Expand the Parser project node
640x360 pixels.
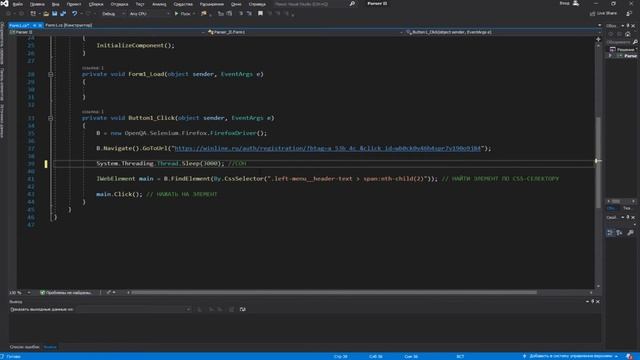(x=610, y=56)
